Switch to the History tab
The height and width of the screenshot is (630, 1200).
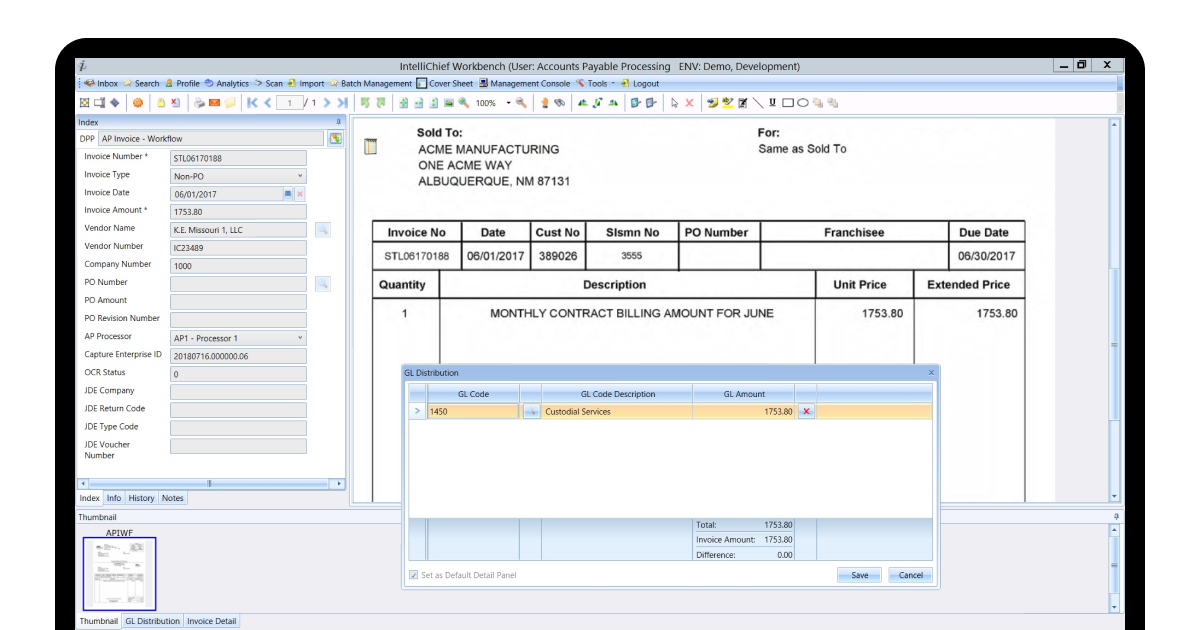click(141, 498)
